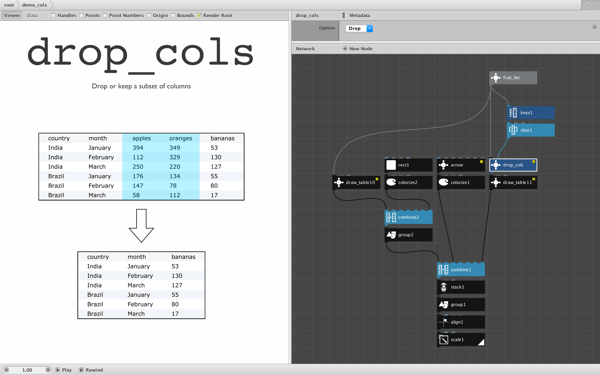Step frame forward with right arrow
The image size is (600, 375).
tap(48, 370)
